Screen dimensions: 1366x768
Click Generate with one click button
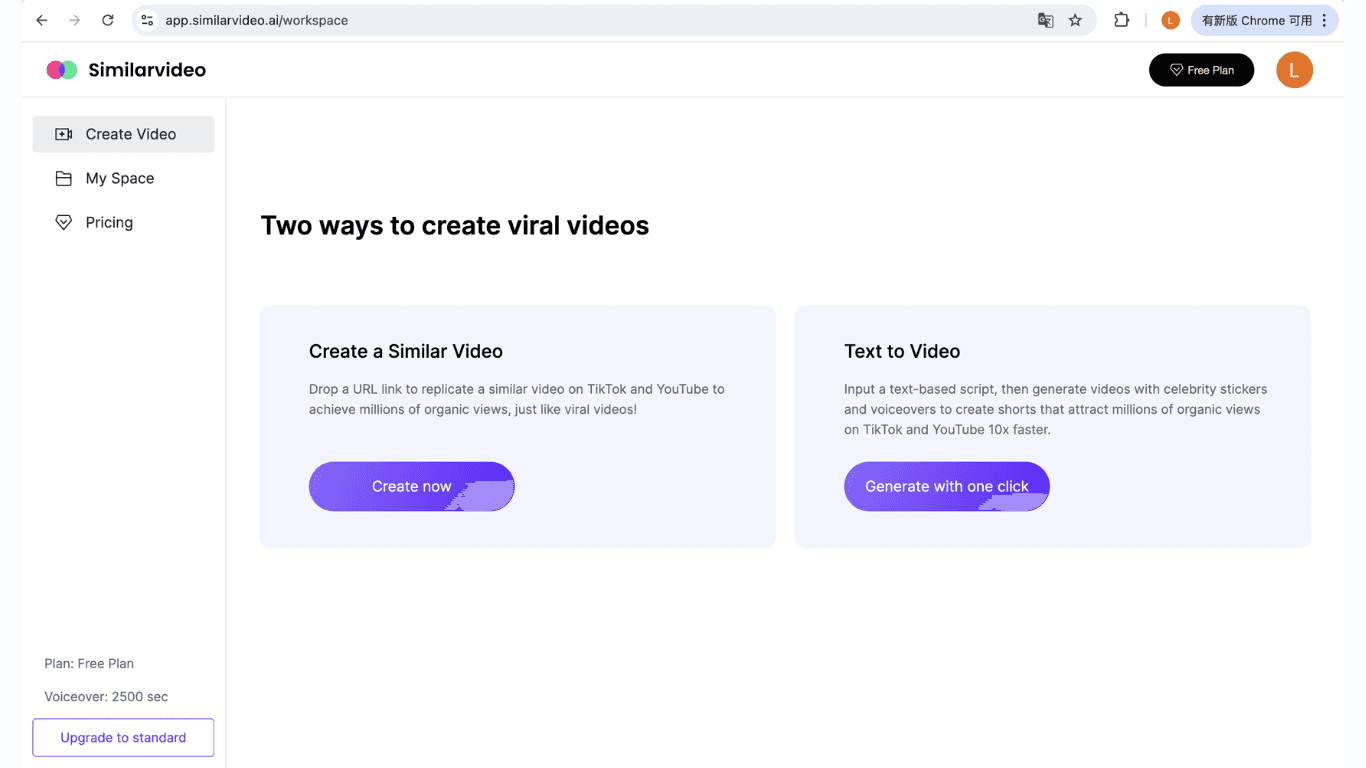[x=946, y=486]
